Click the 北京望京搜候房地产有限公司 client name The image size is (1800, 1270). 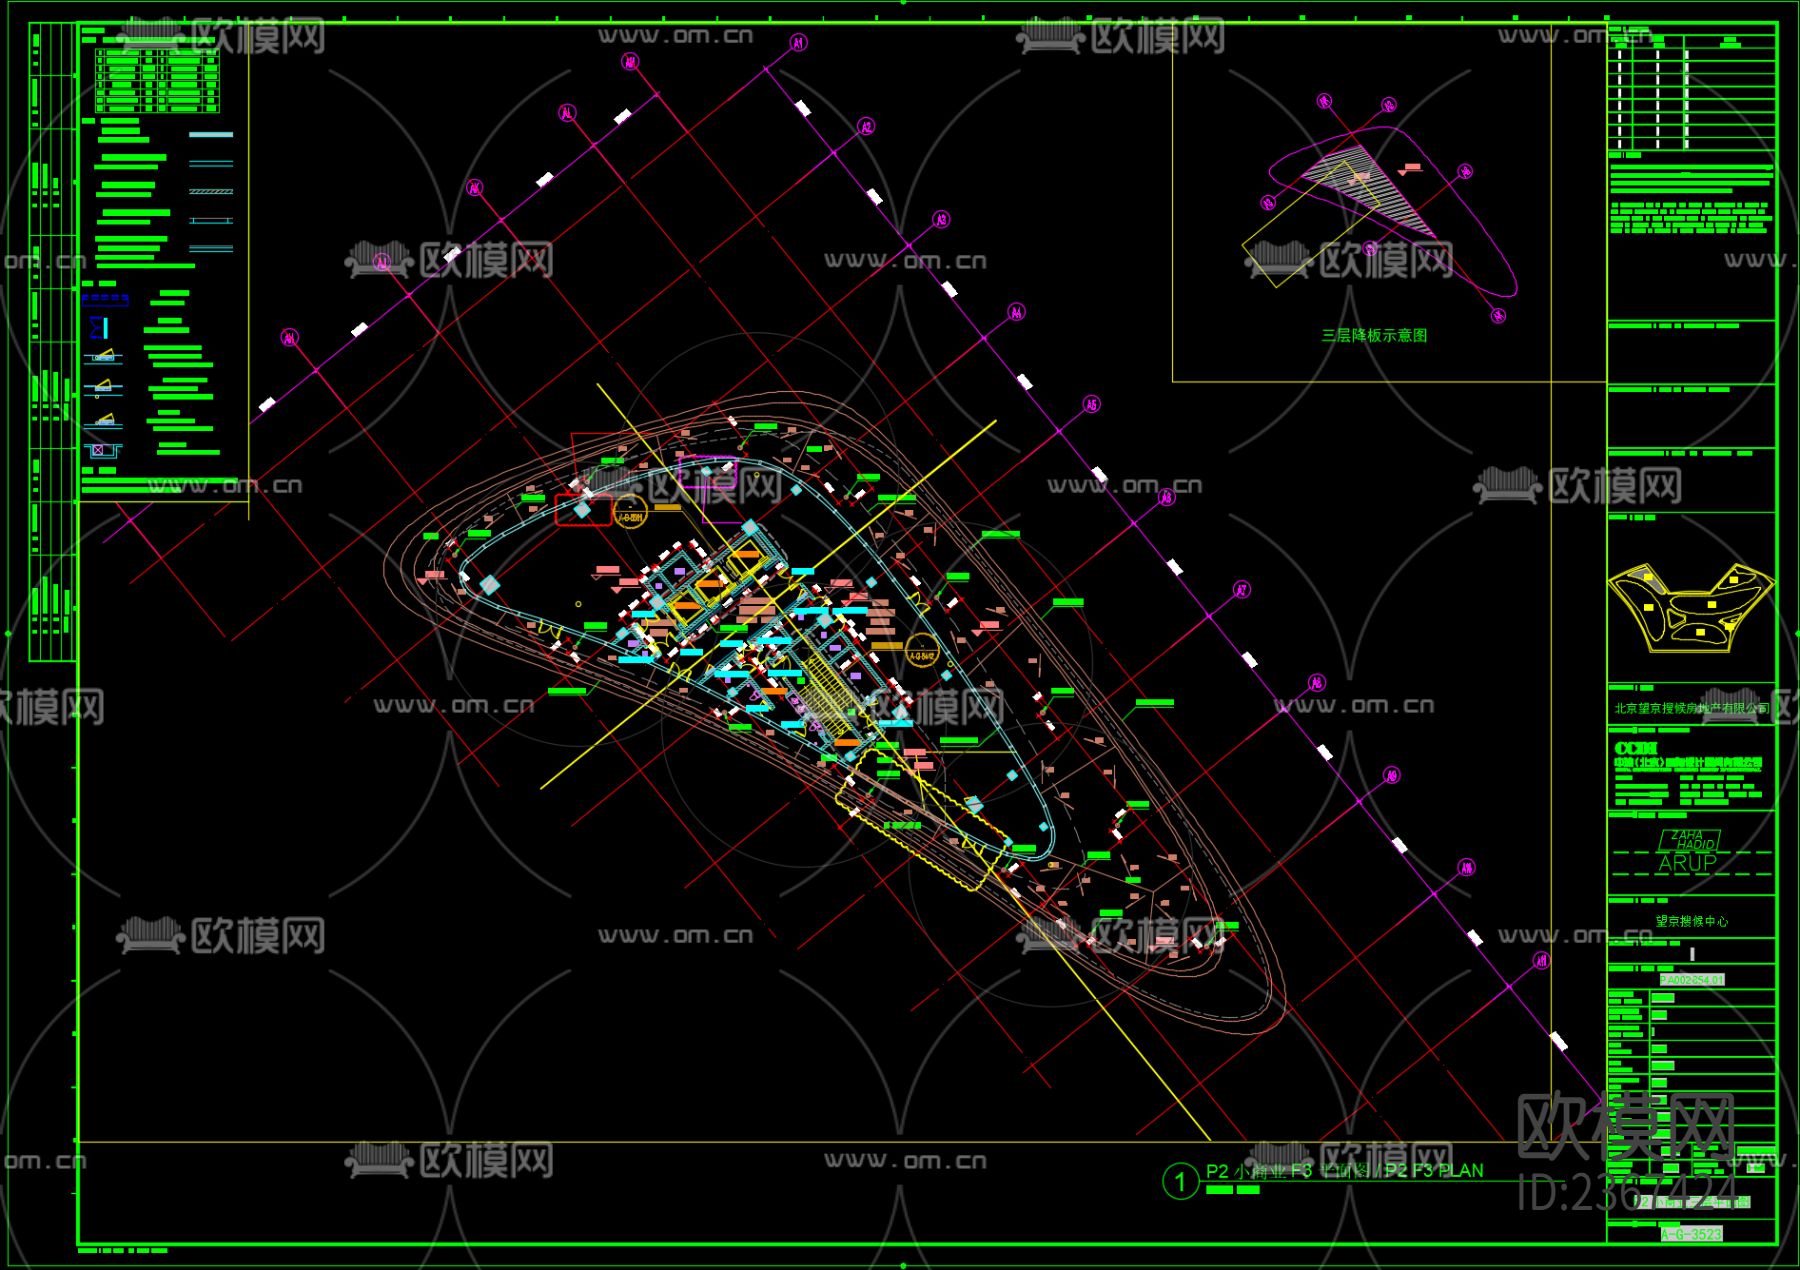pos(1691,708)
